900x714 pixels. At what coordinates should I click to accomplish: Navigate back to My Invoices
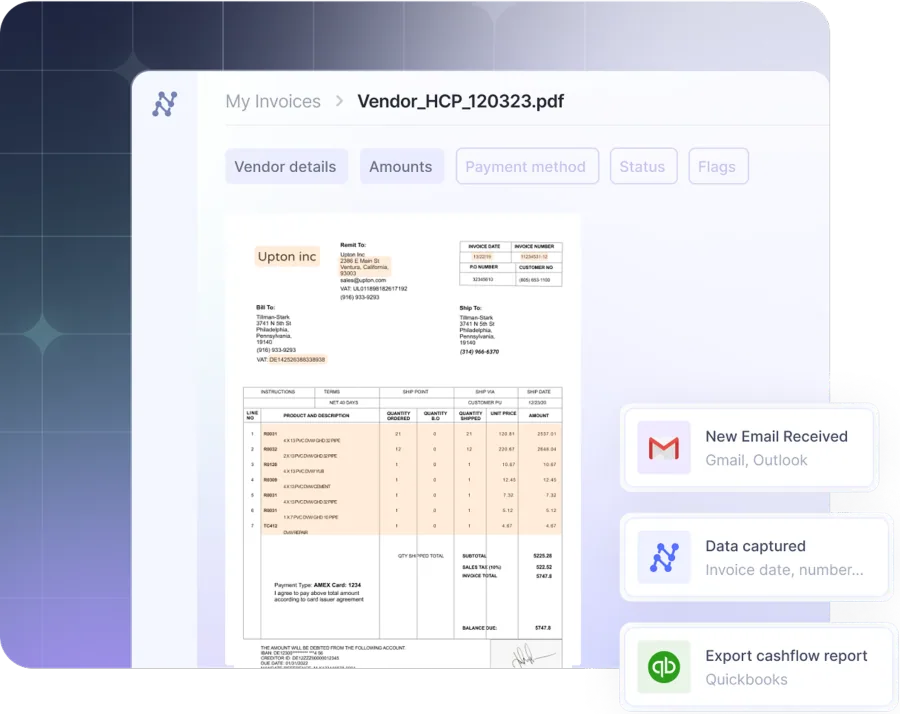(x=273, y=101)
